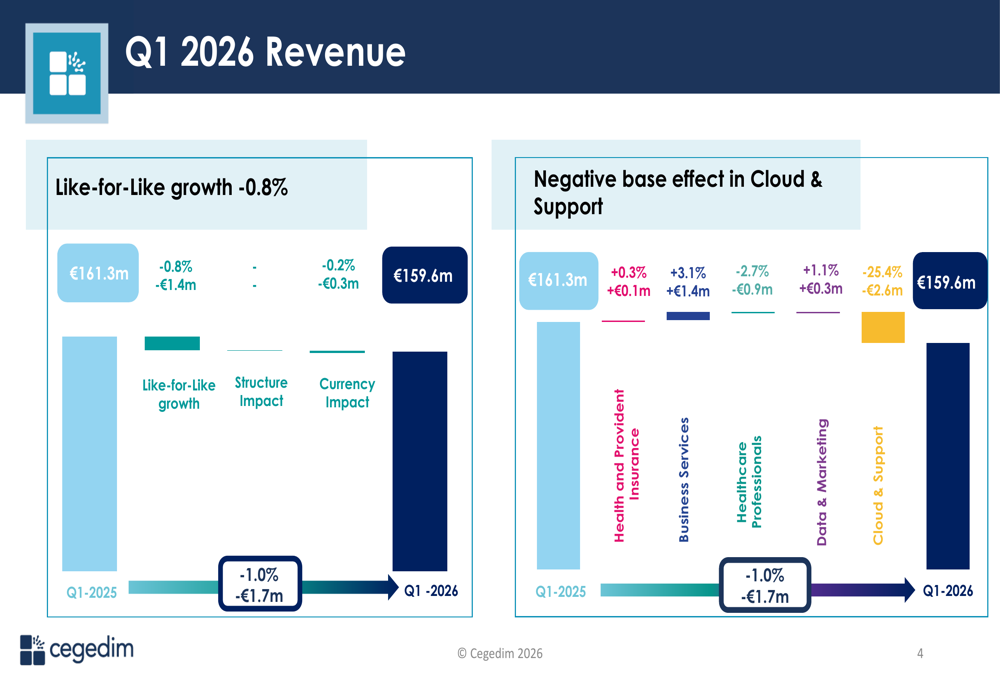Click the "Q1 2026 Revenue" slide title
Viewport: 1000px width, 685px height.
pos(265,52)
